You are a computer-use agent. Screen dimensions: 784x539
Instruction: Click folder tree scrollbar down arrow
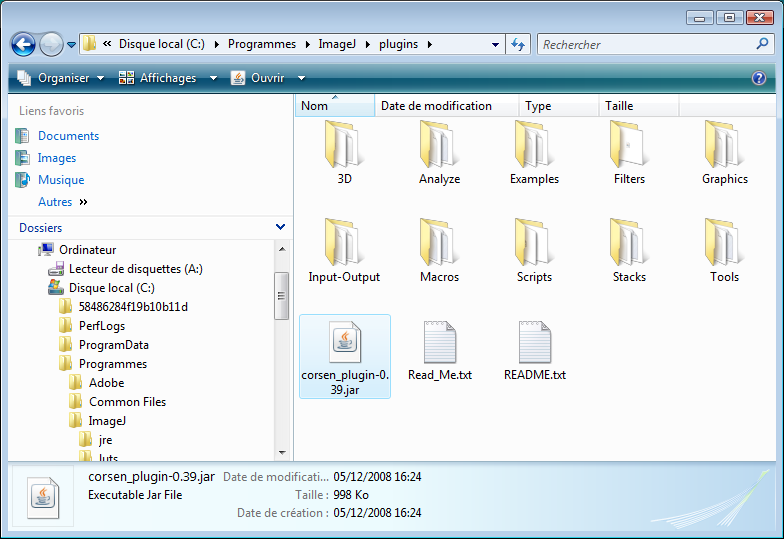tap(282, 452)
